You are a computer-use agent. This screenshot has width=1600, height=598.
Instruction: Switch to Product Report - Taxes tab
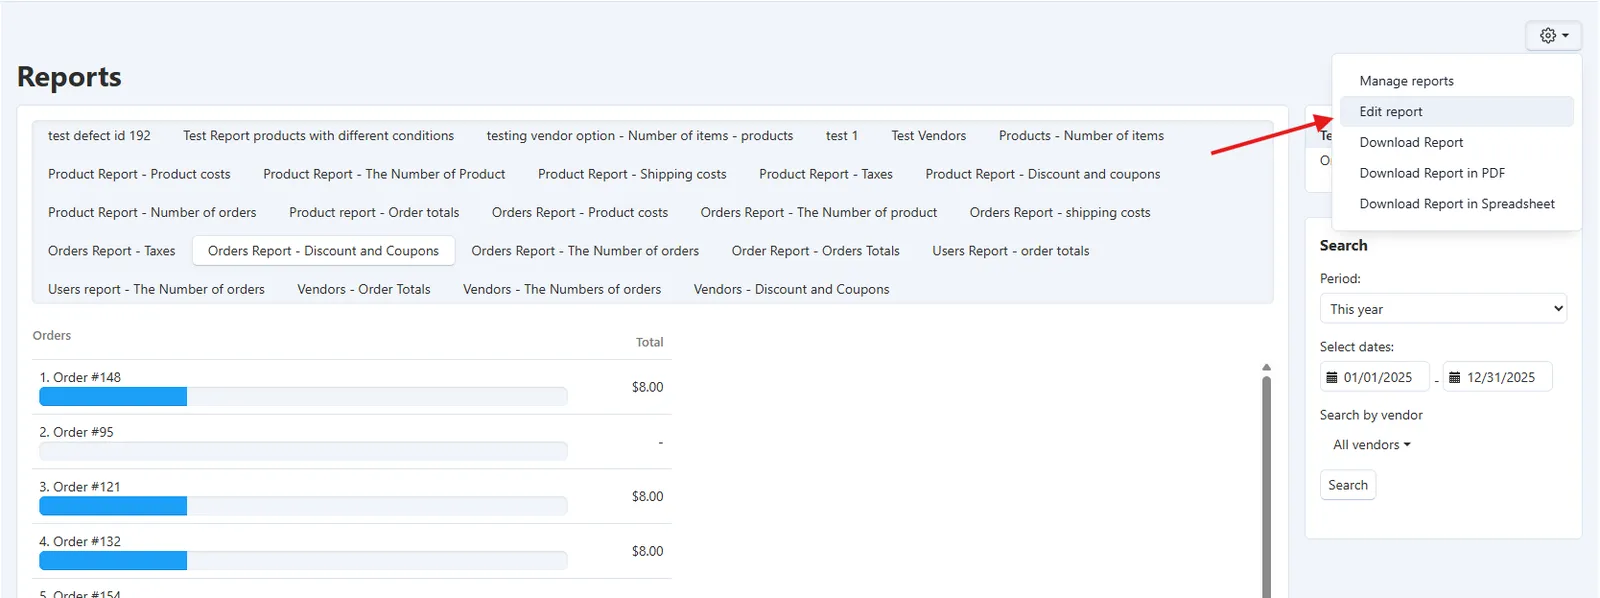click(x=826, y=174)
